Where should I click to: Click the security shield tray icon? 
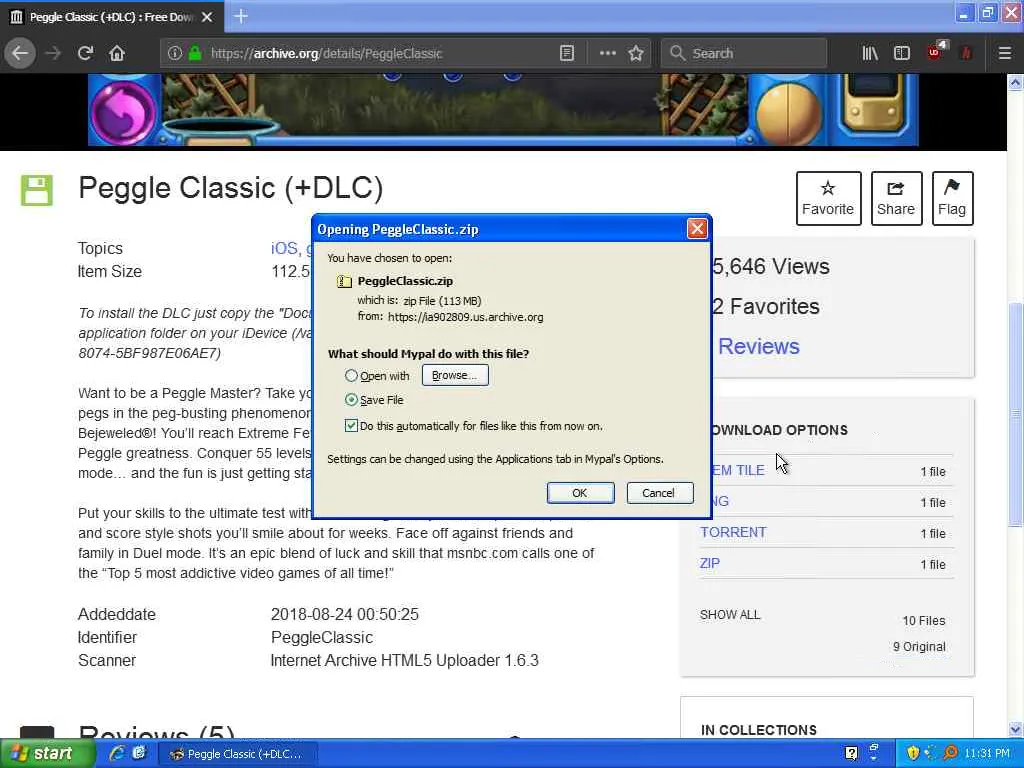[913, 754]
